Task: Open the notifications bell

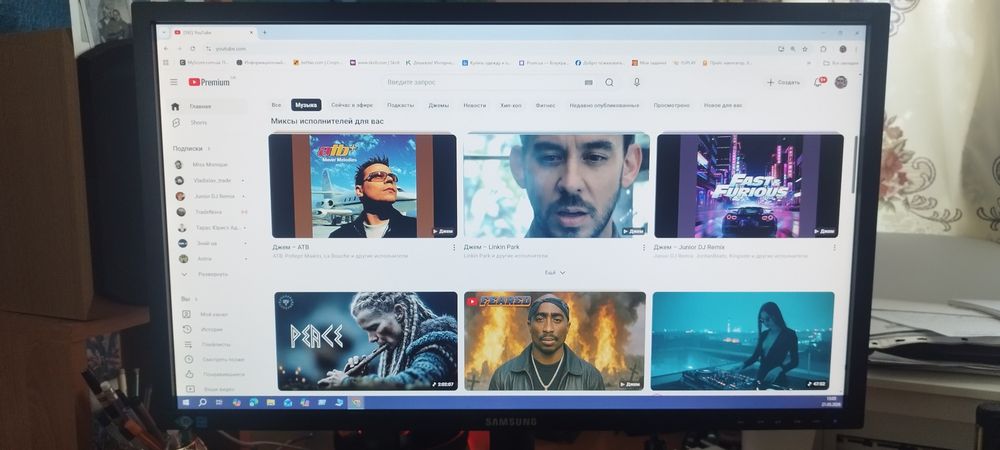Action: [818, 82]
